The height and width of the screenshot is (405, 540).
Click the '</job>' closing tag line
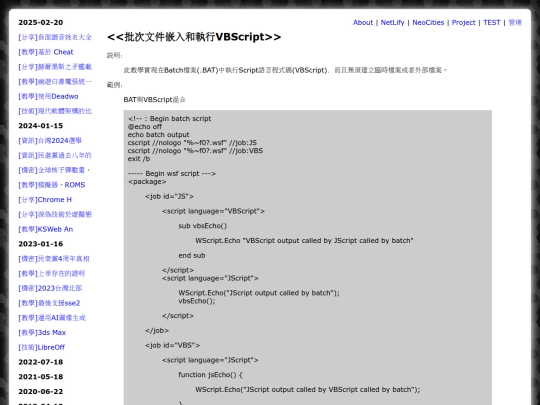tap(157, 331)
